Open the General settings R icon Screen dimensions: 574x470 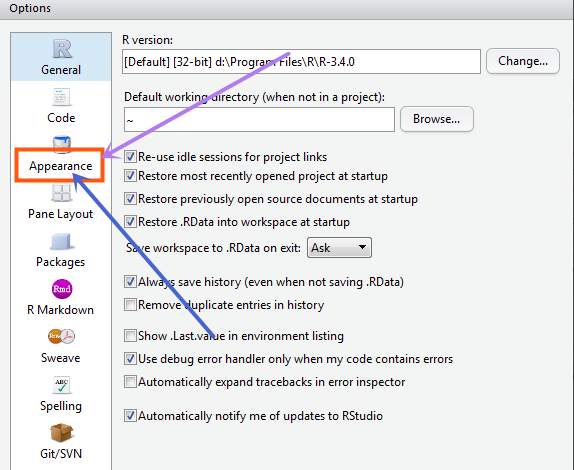[62, 49]
